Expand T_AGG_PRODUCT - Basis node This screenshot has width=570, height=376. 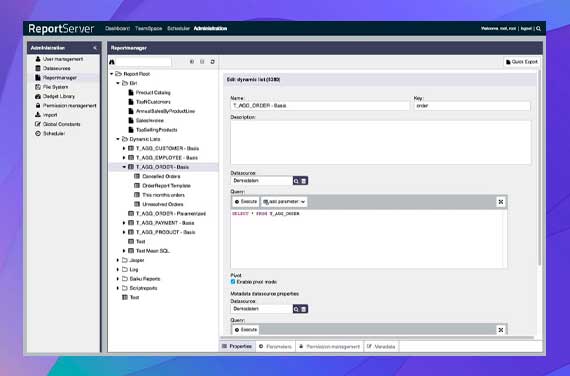(x=124, y=232)
